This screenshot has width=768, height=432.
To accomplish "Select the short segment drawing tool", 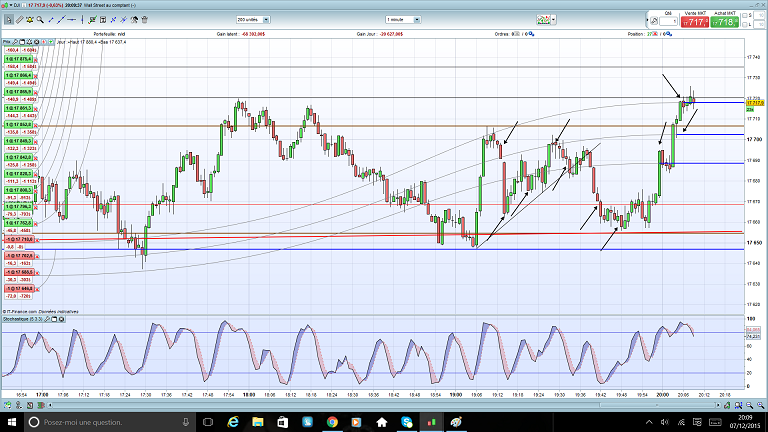I will [51, 20].
